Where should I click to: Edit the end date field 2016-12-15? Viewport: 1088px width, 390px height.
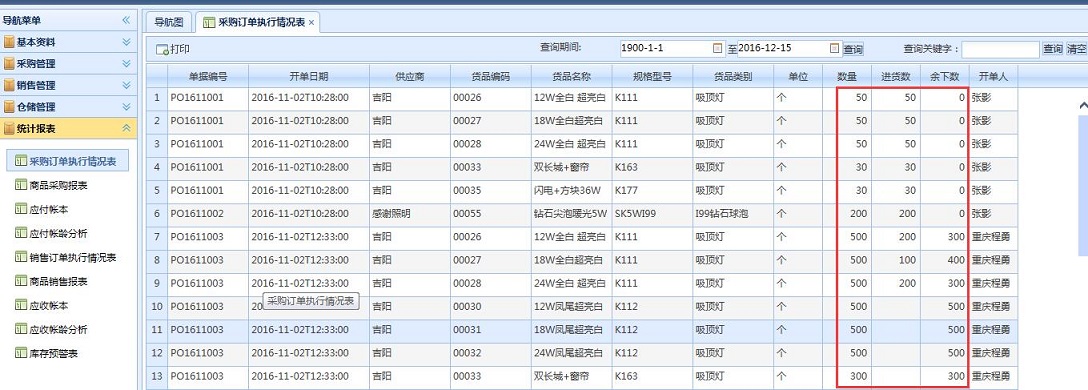click(783, 49)
